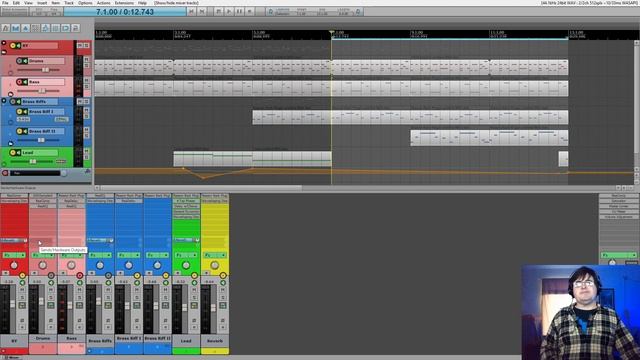This screenshot has height=360, width=640.
Task: Arm the Lead track for recording in track panel
Action: click(x=12, y=153)
